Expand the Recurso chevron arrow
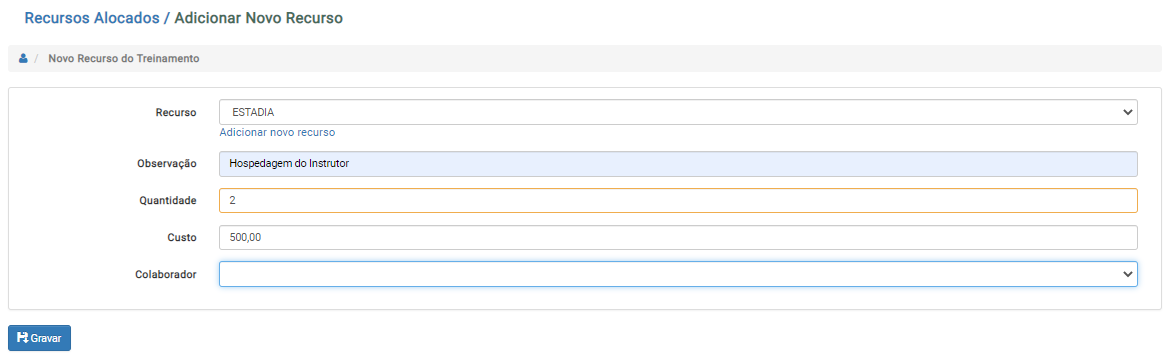 pyautogui.click(x=1125, y=113)
